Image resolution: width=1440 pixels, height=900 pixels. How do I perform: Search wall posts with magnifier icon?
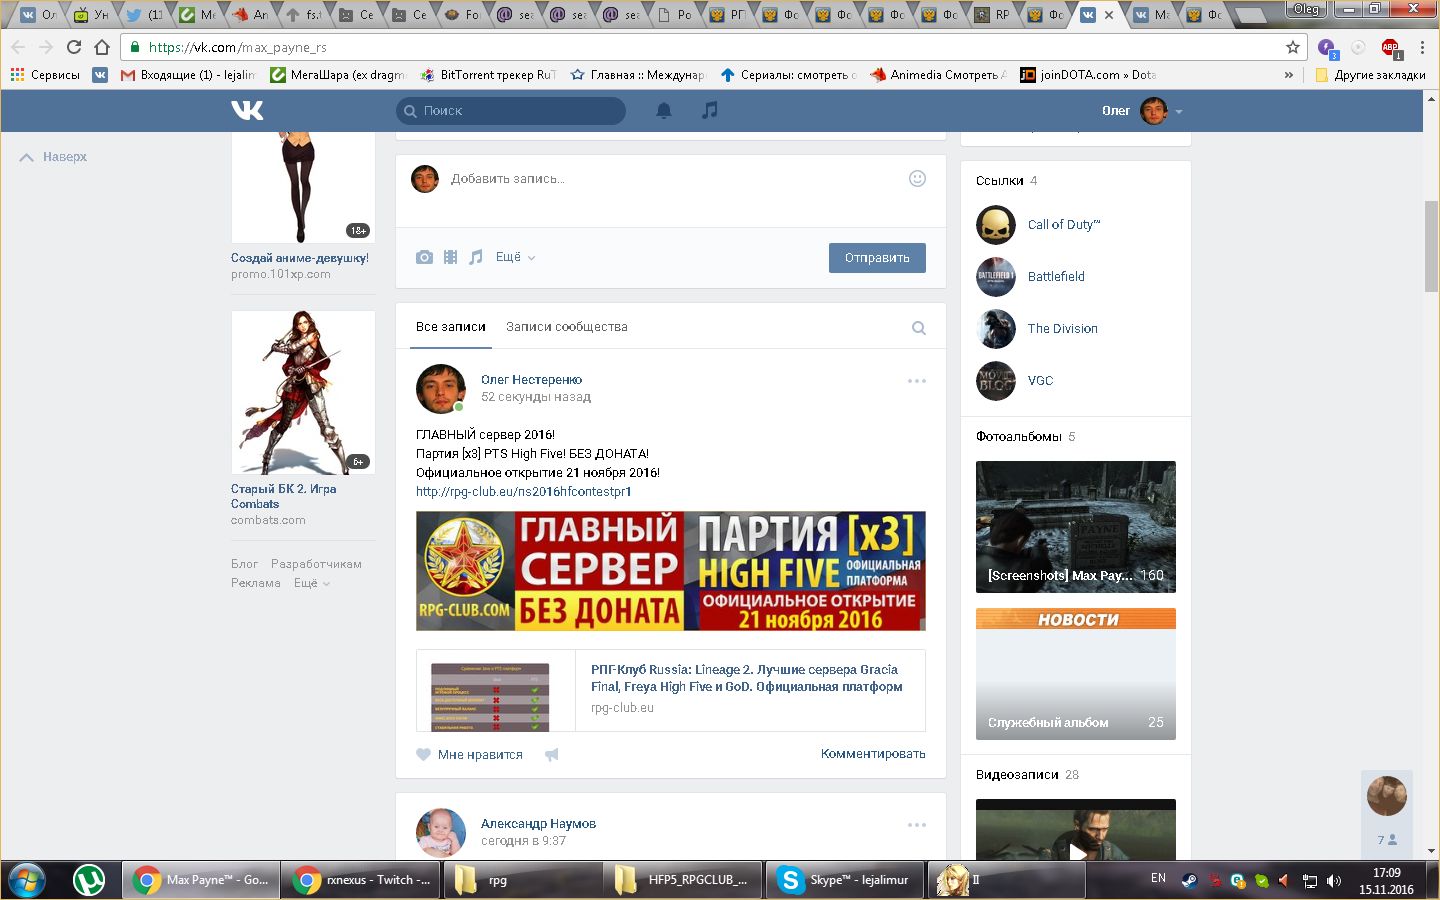tap(918, 328)
